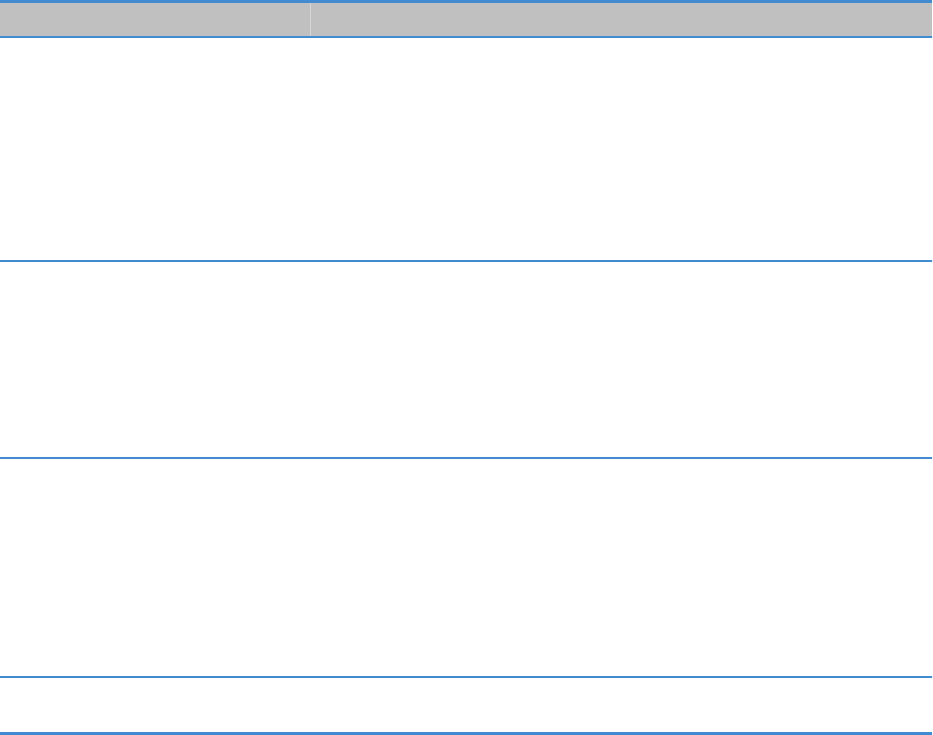Click the blue separator between second and third rows
The width and height of the screenshot is (933, 735).
[x=466, y=458]
